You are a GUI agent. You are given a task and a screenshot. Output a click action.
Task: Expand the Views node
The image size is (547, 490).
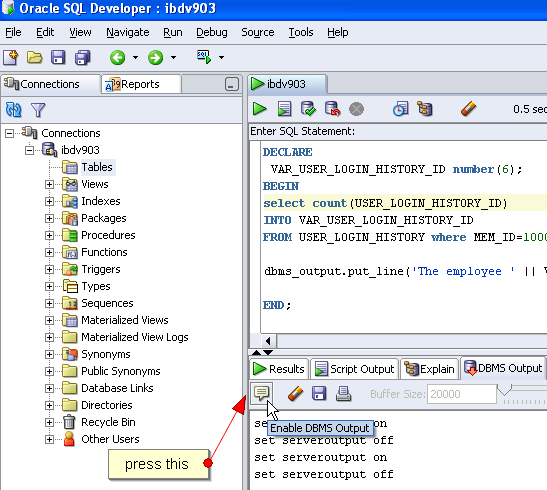pyautogui.click(x=49, y=184)
